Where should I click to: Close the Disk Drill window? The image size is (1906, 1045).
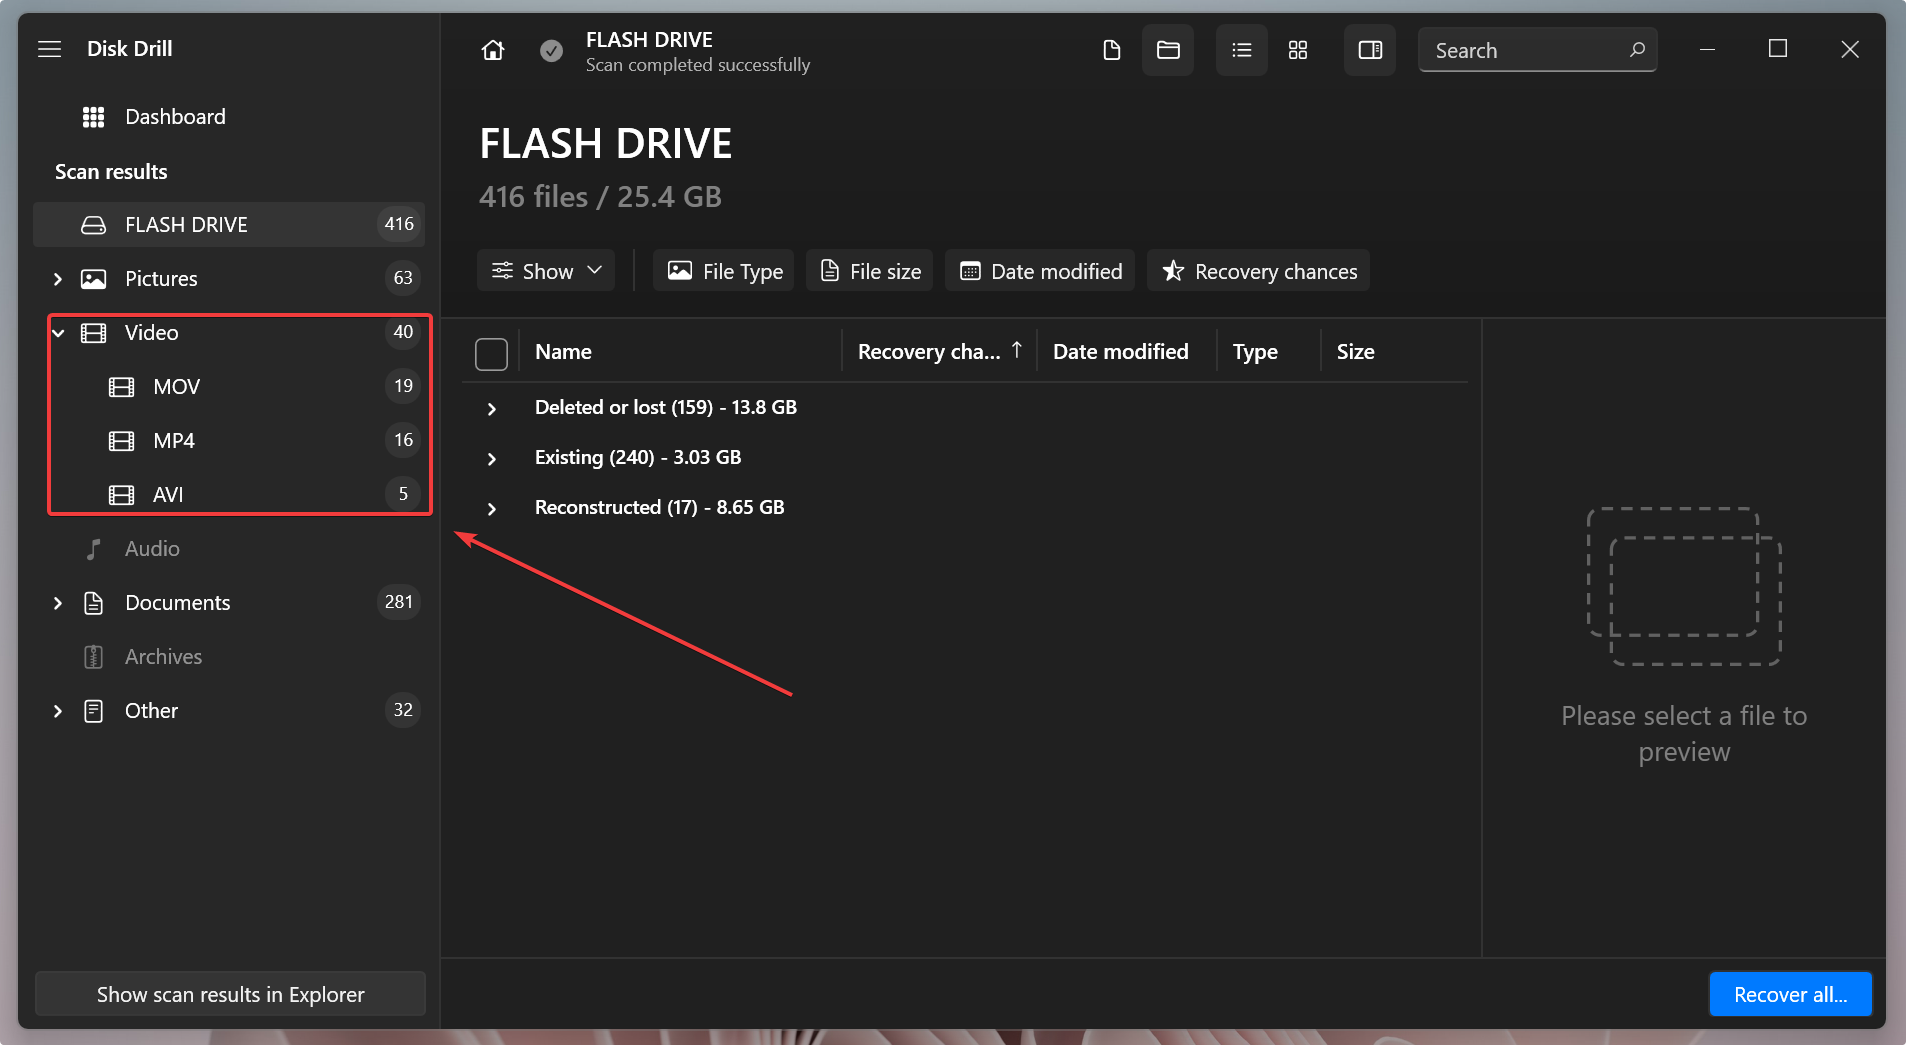1850,49
